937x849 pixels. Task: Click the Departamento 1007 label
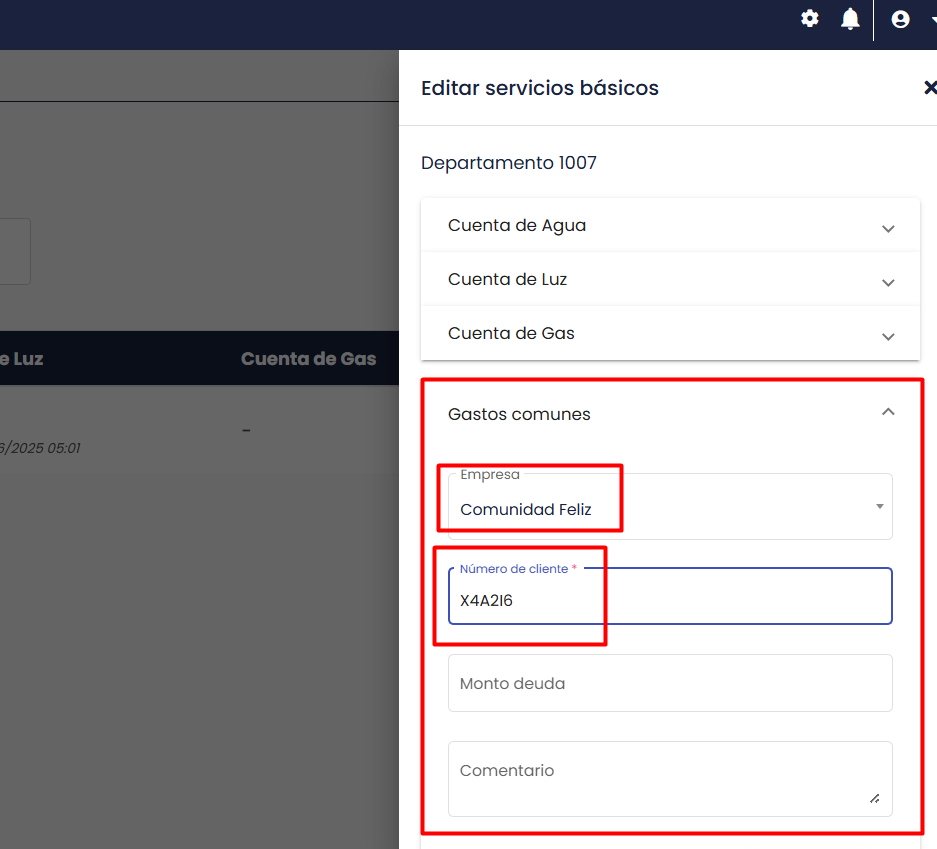click(x=509, y=163)
